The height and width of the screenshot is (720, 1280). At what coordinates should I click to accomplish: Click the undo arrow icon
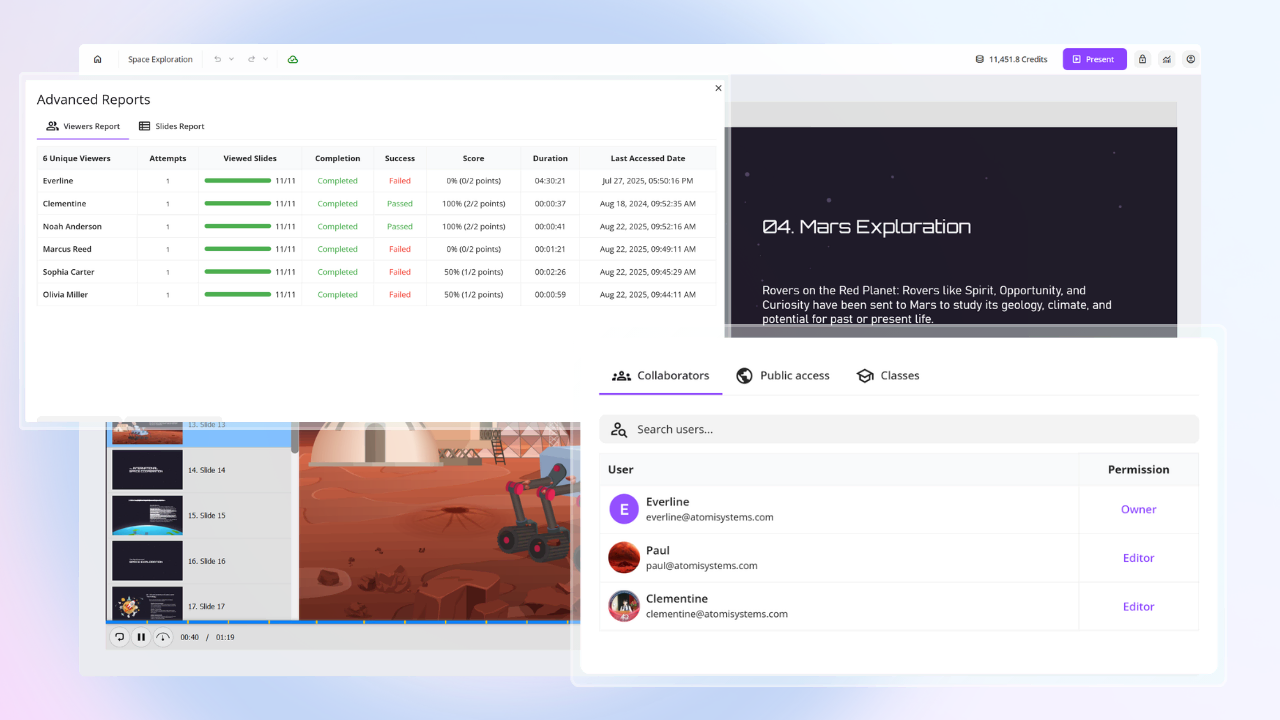point(217,59)
